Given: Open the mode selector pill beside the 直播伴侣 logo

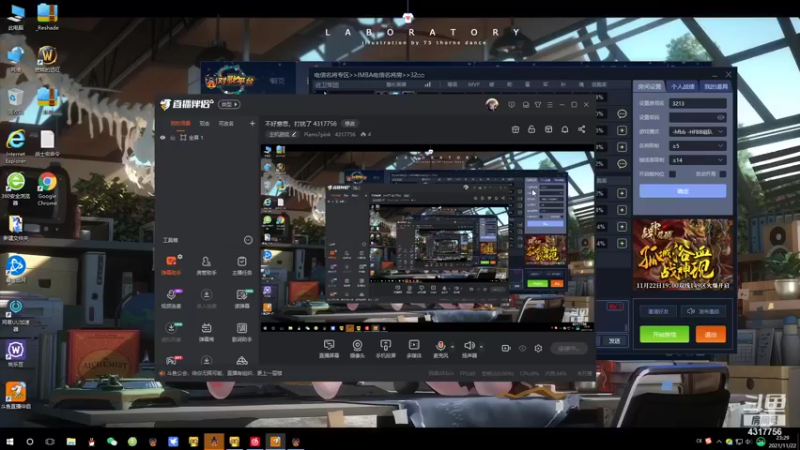Looking at the screenshot, I should 229,105.
